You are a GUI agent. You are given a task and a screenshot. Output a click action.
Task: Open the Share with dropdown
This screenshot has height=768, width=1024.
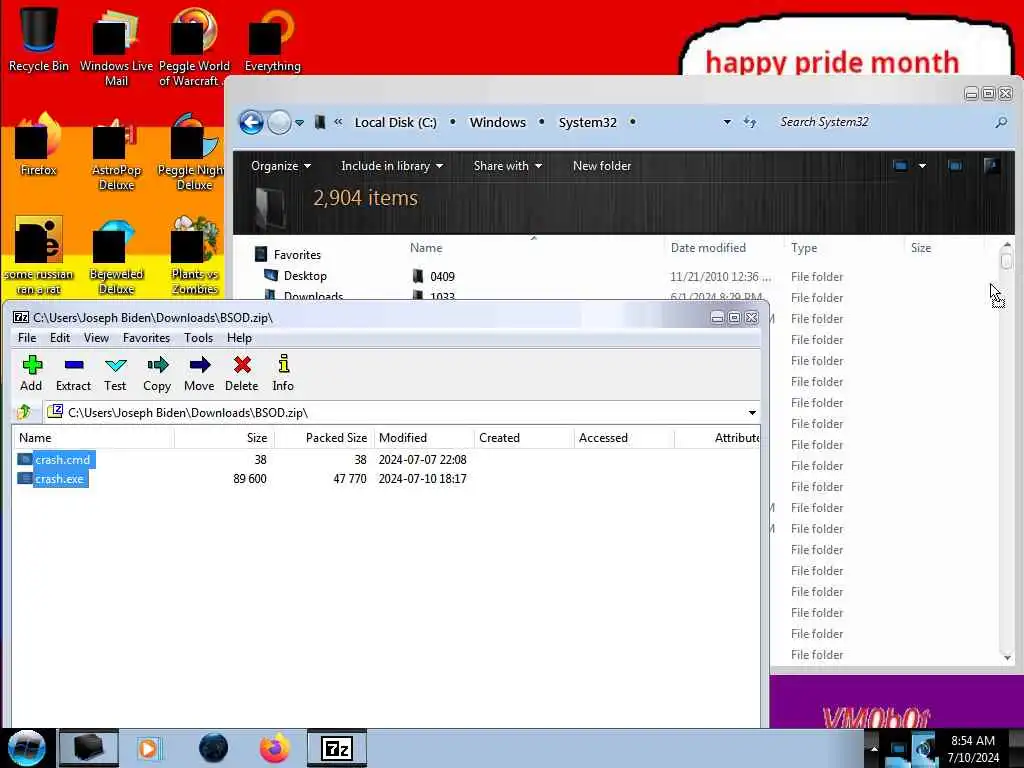pos(507,166)
